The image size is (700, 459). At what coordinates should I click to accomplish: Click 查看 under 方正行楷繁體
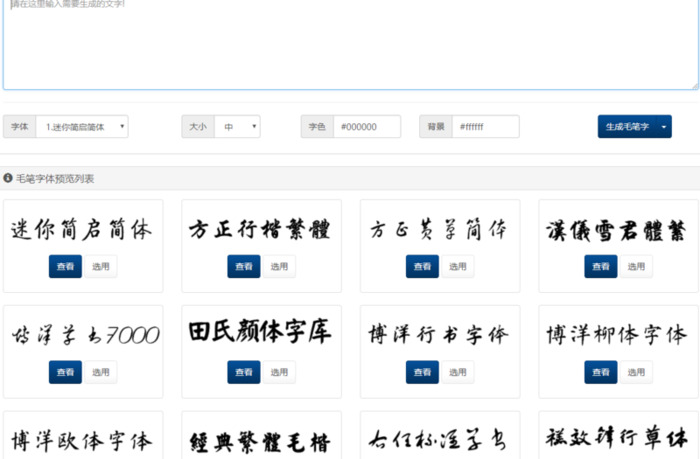tap(244, 267)
